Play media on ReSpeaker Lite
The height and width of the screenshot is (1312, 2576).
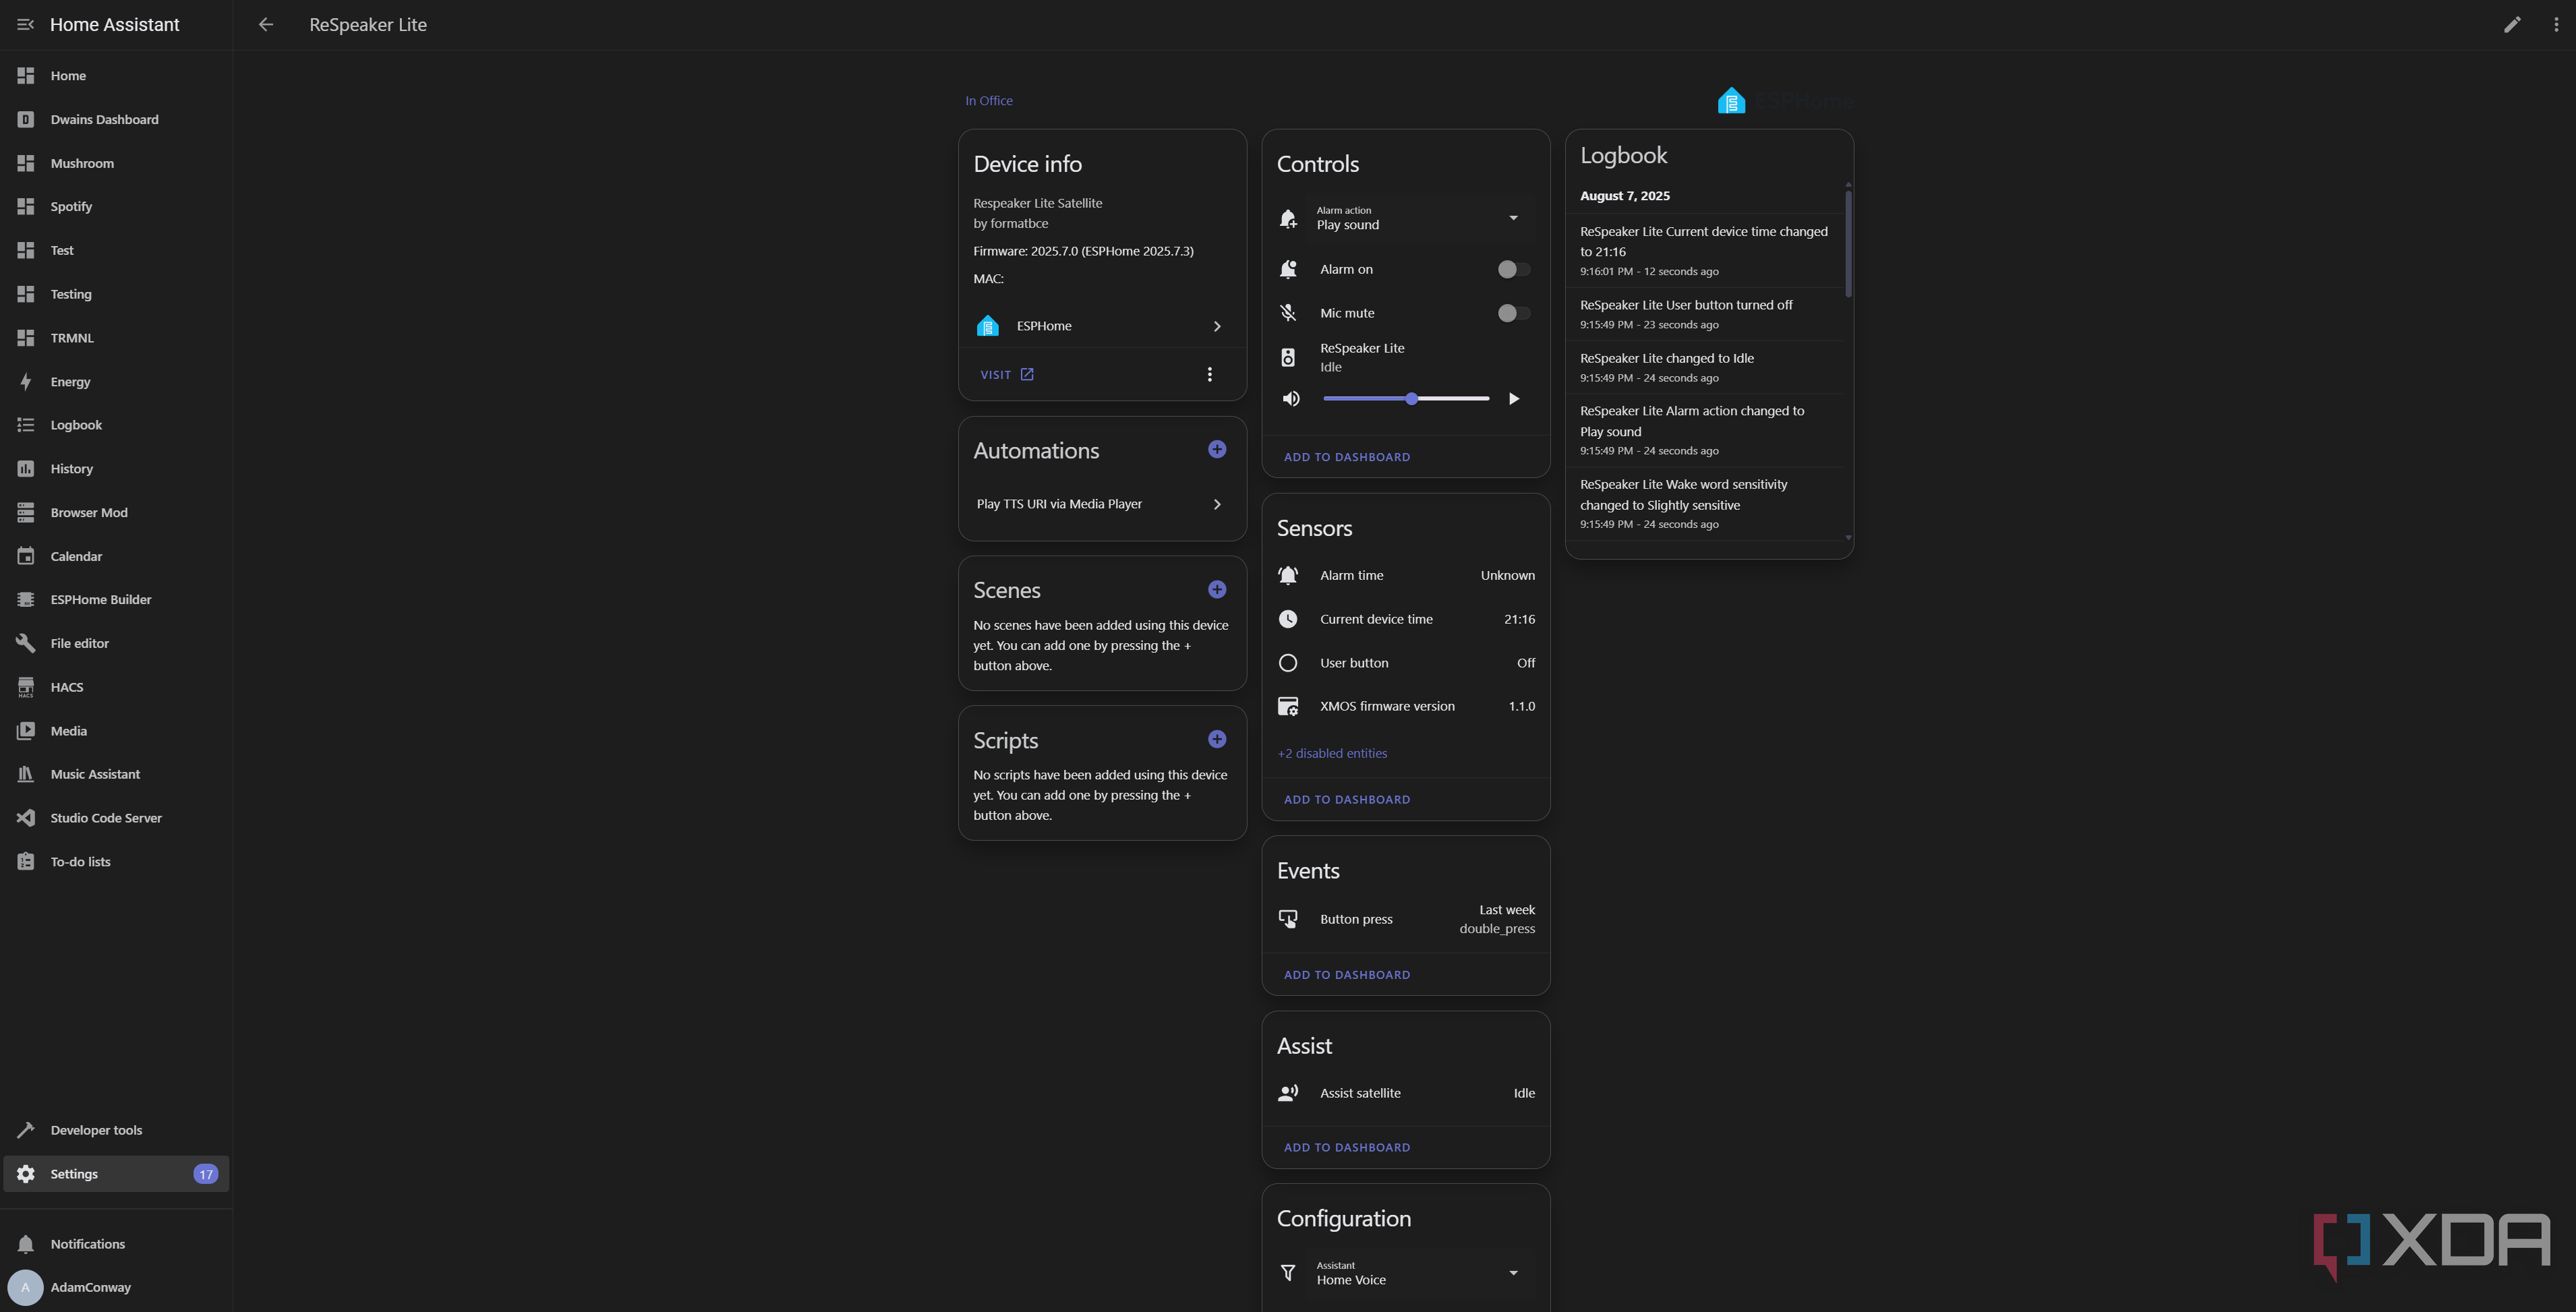click(x=1514, y=398)
